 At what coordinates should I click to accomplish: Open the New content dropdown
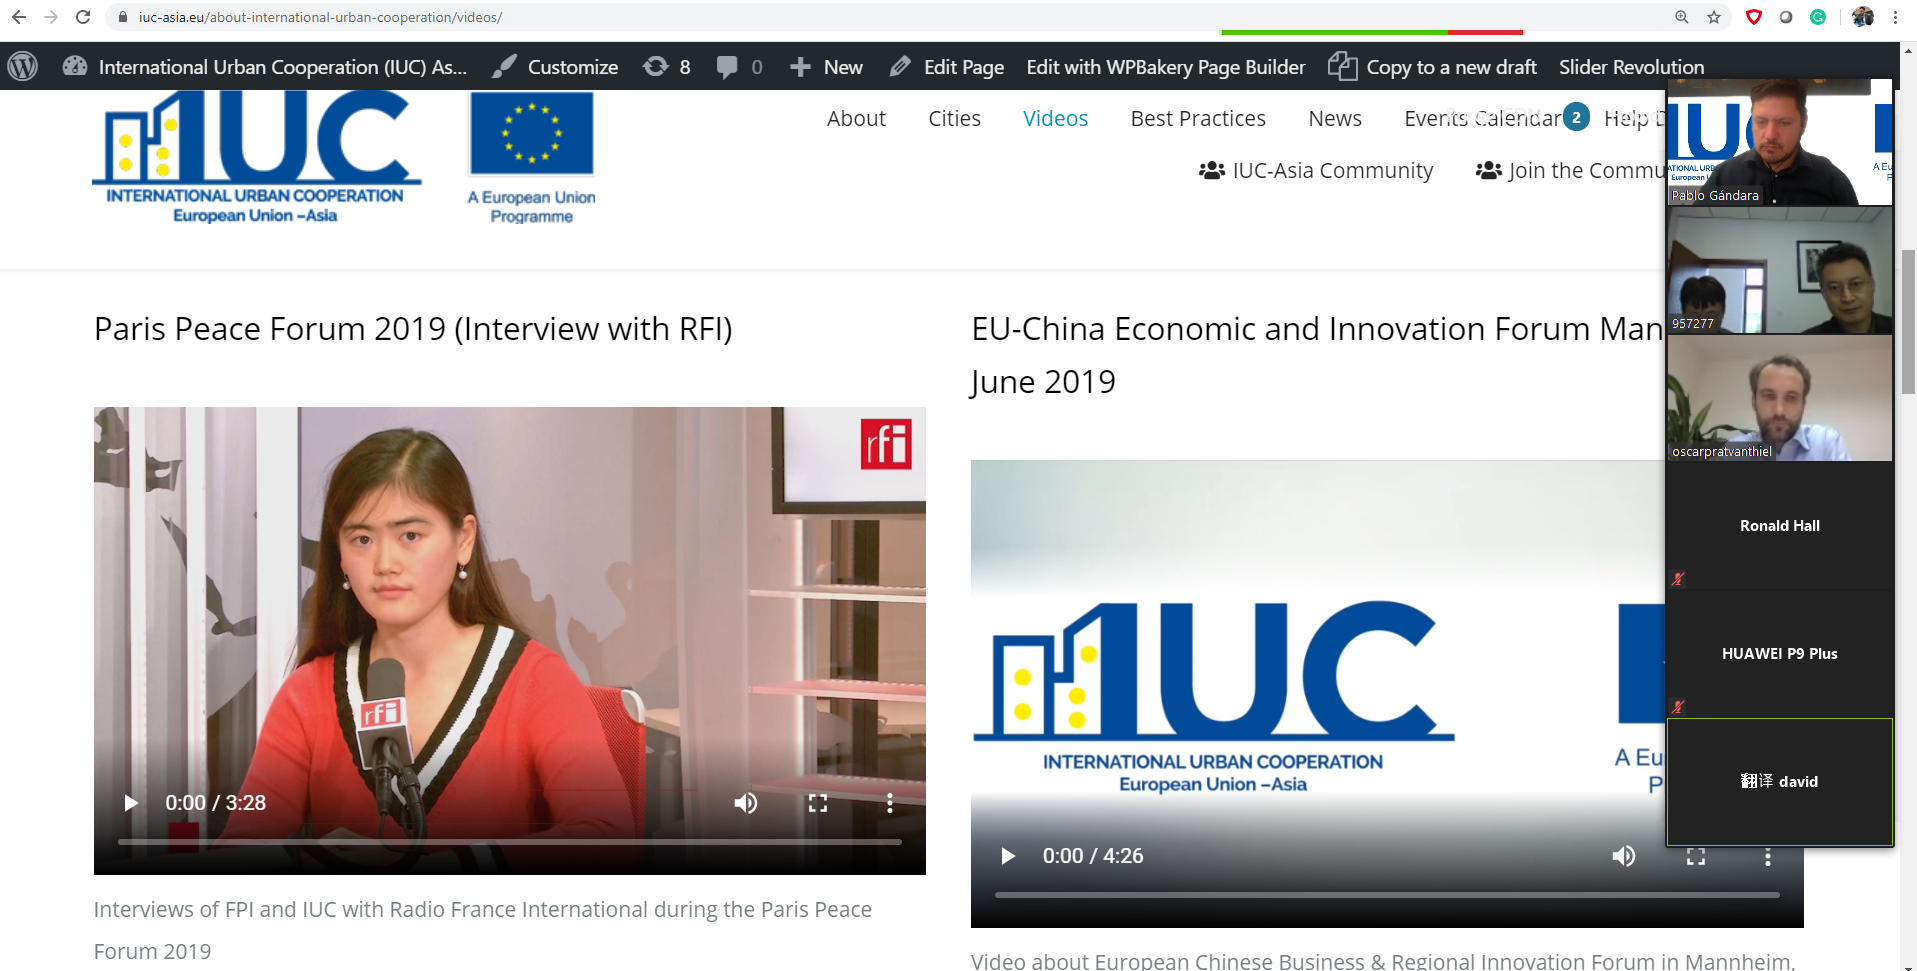[x=826, y=67]
